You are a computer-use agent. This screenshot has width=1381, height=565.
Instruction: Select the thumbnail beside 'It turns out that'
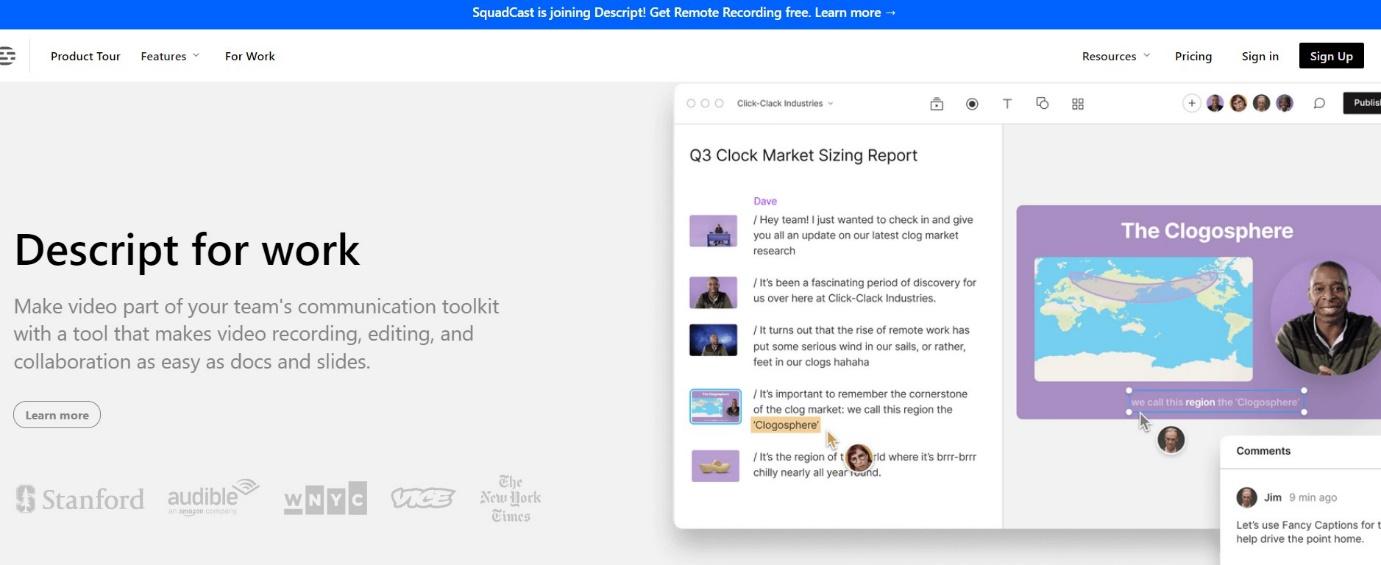click(713, 340)
